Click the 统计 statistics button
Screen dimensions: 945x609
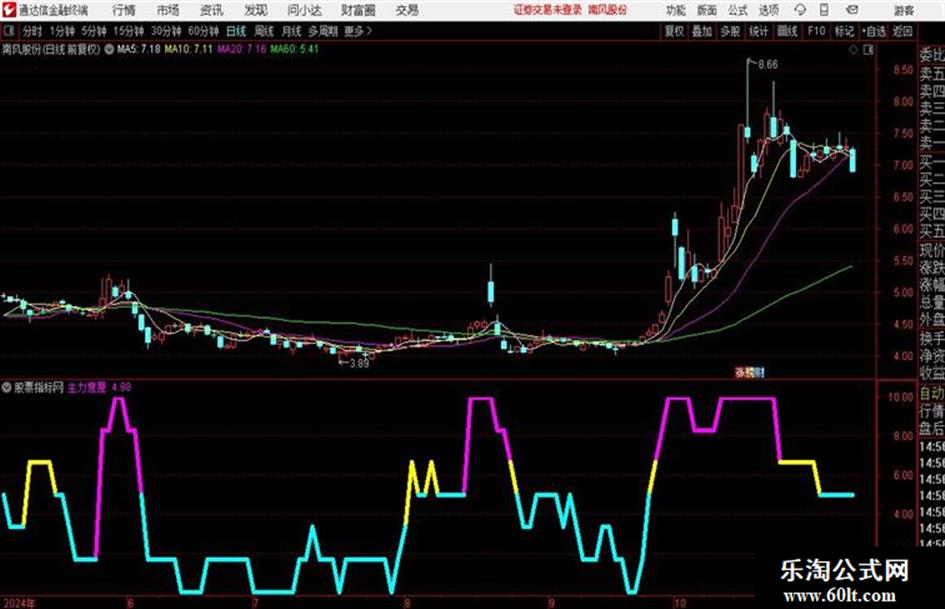[759, 31]
